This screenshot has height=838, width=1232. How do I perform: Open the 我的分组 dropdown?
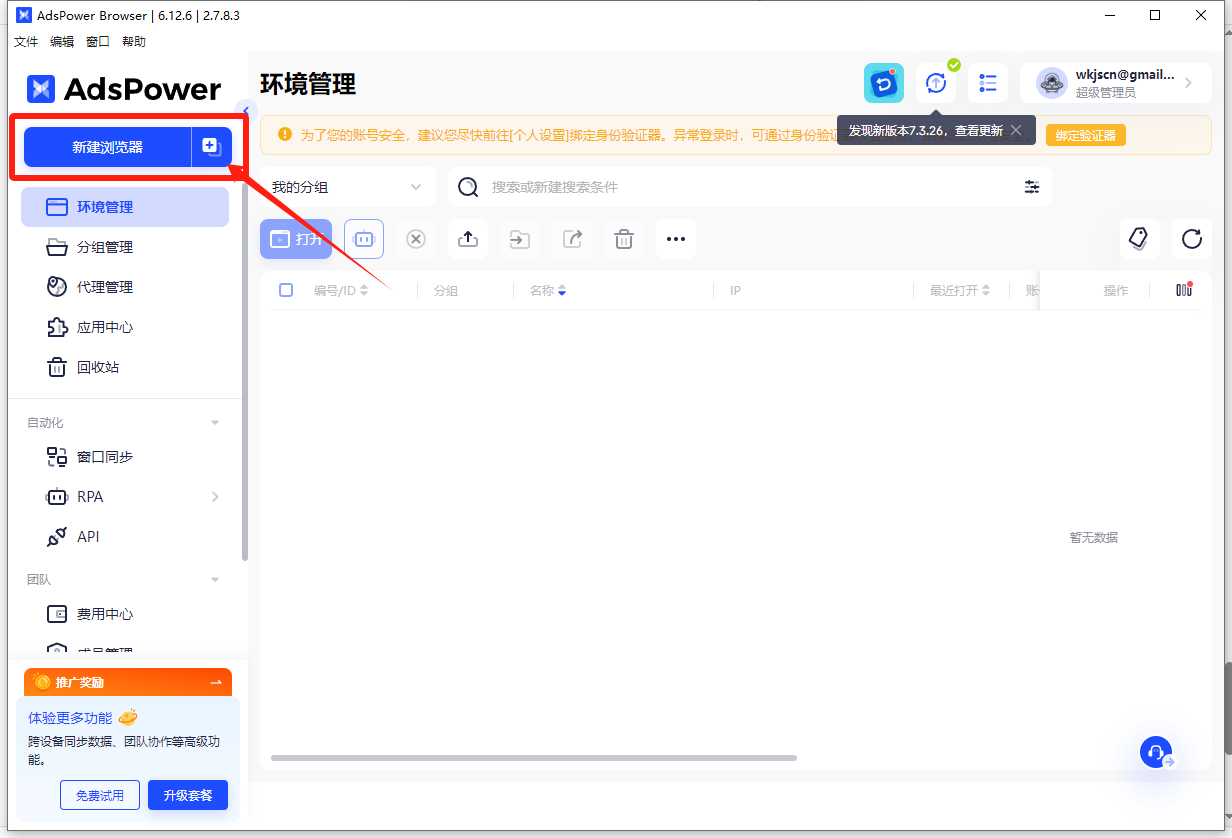pyautogui.click(x=348, y=187)
